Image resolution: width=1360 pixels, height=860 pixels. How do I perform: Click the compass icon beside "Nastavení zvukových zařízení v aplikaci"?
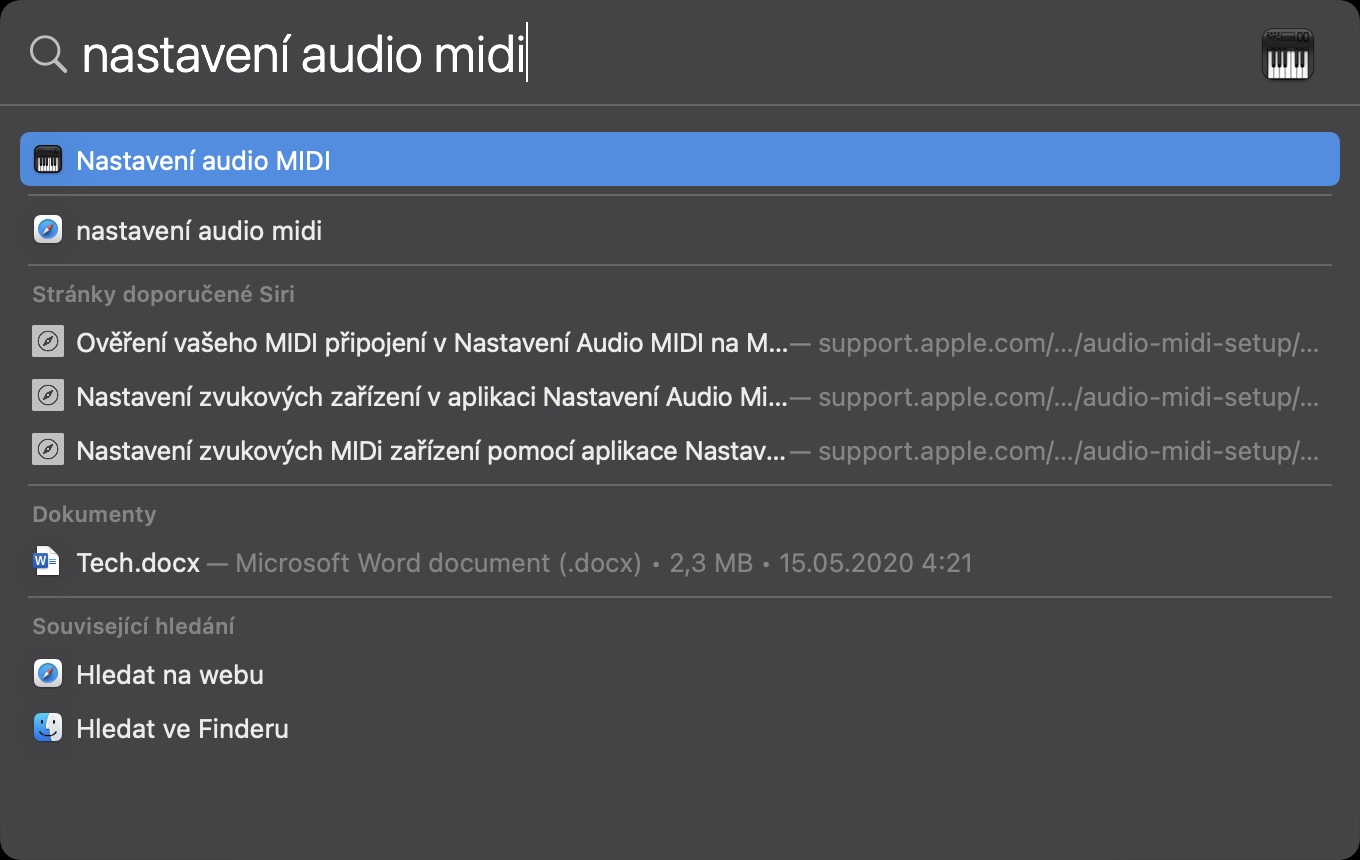coord(48,397)
